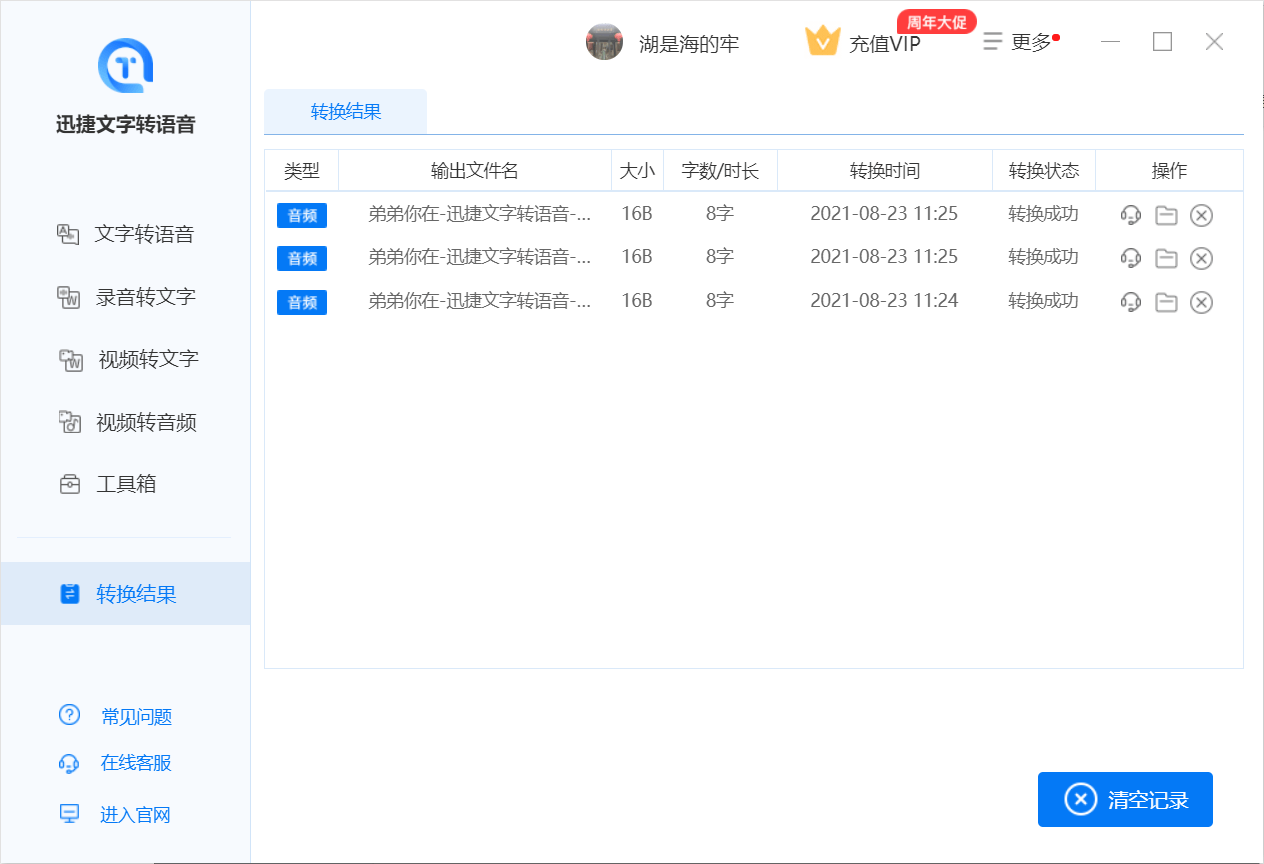The image size is (1264, 864).
Task: Click 转换成功 status in the 11:24 row
Action: pos(1043,300)
